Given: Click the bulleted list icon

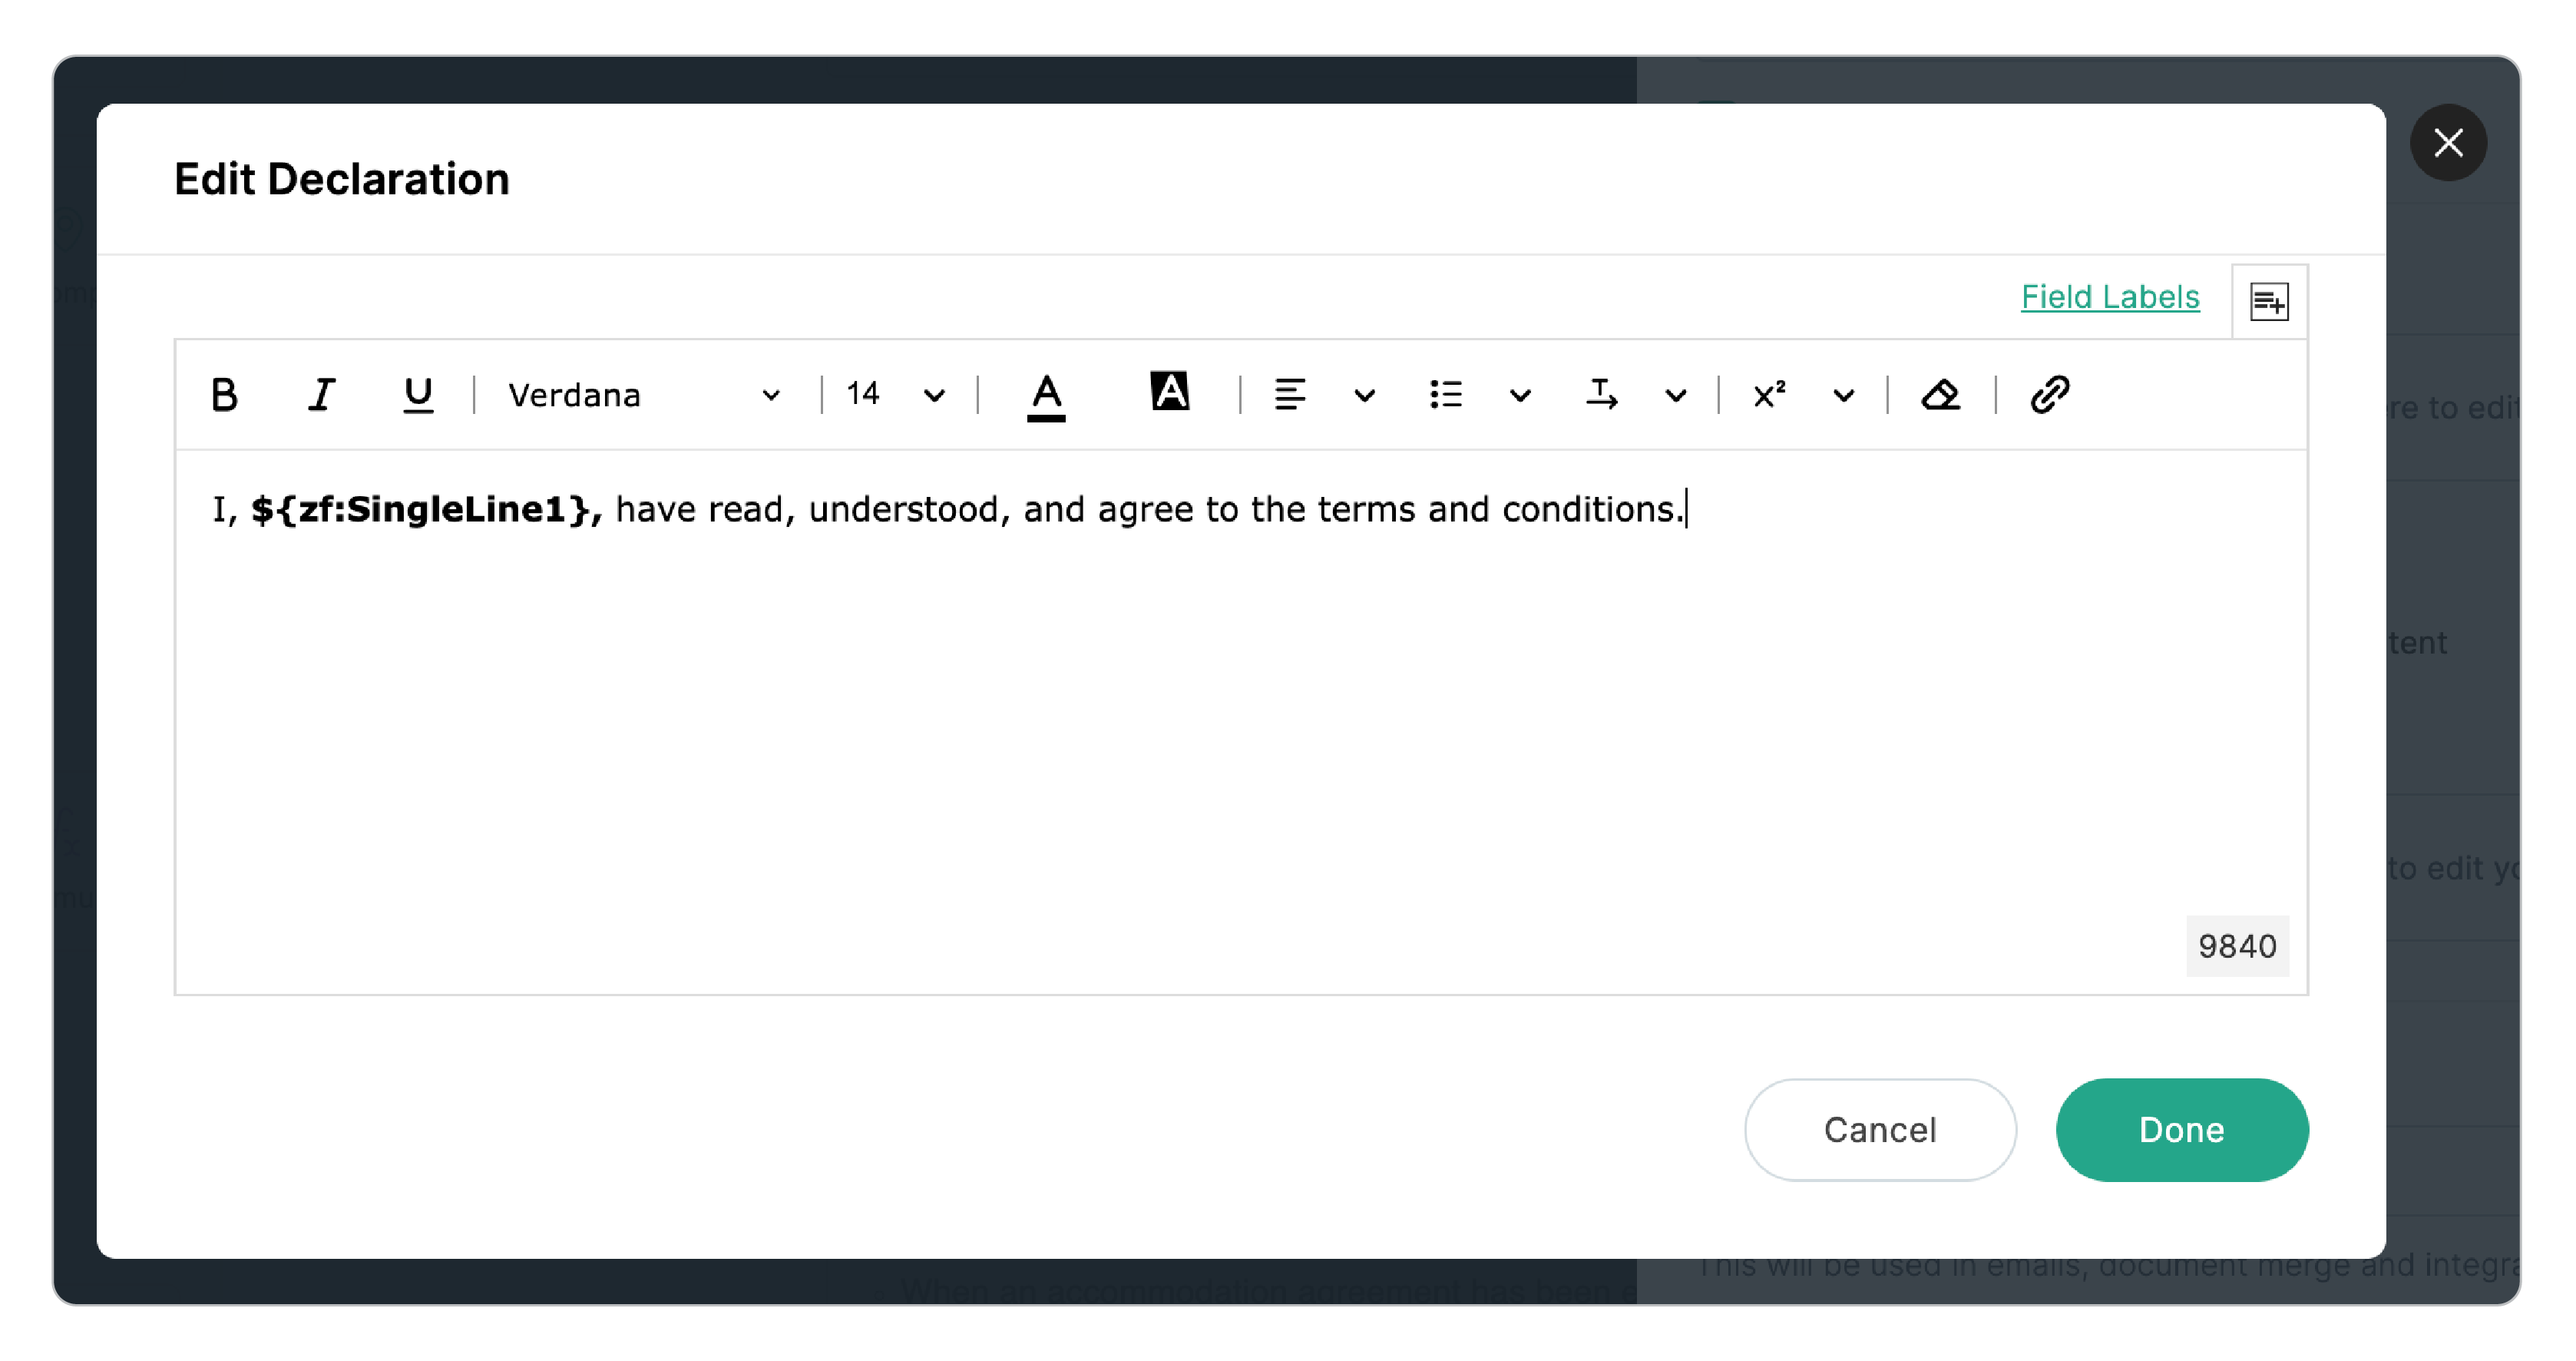Looking at the screenshot, I should tap(1446, 395).
